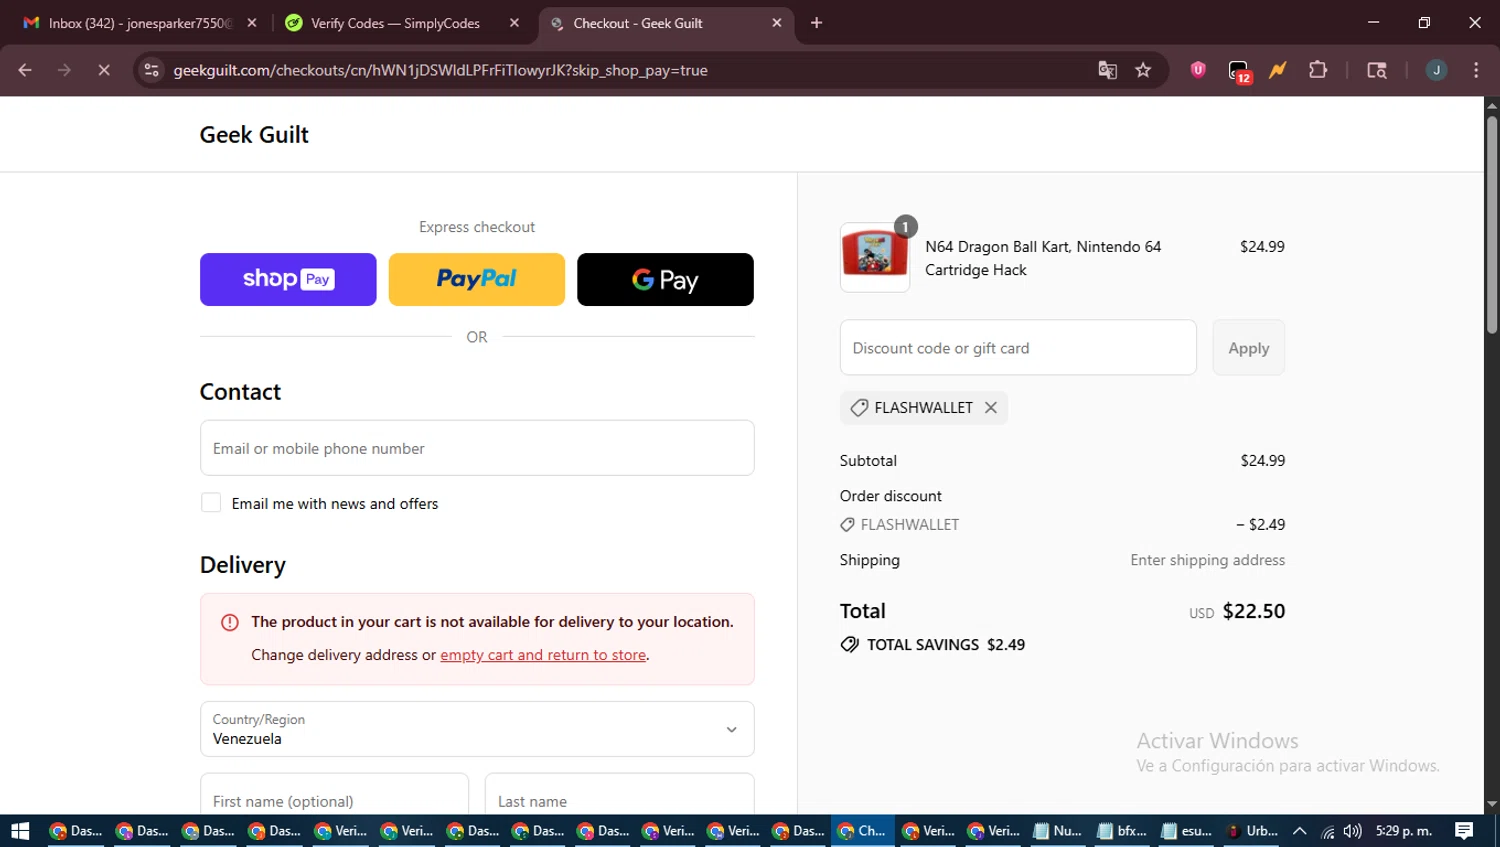Focus the Last name field
This screenshot has height=847, width=1500.
coord(620,794)
